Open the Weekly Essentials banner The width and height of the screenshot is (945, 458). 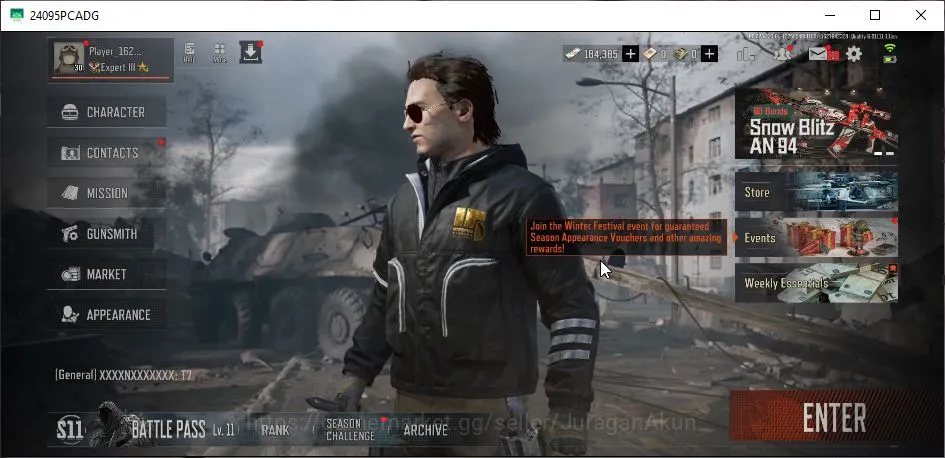point(816,283)
